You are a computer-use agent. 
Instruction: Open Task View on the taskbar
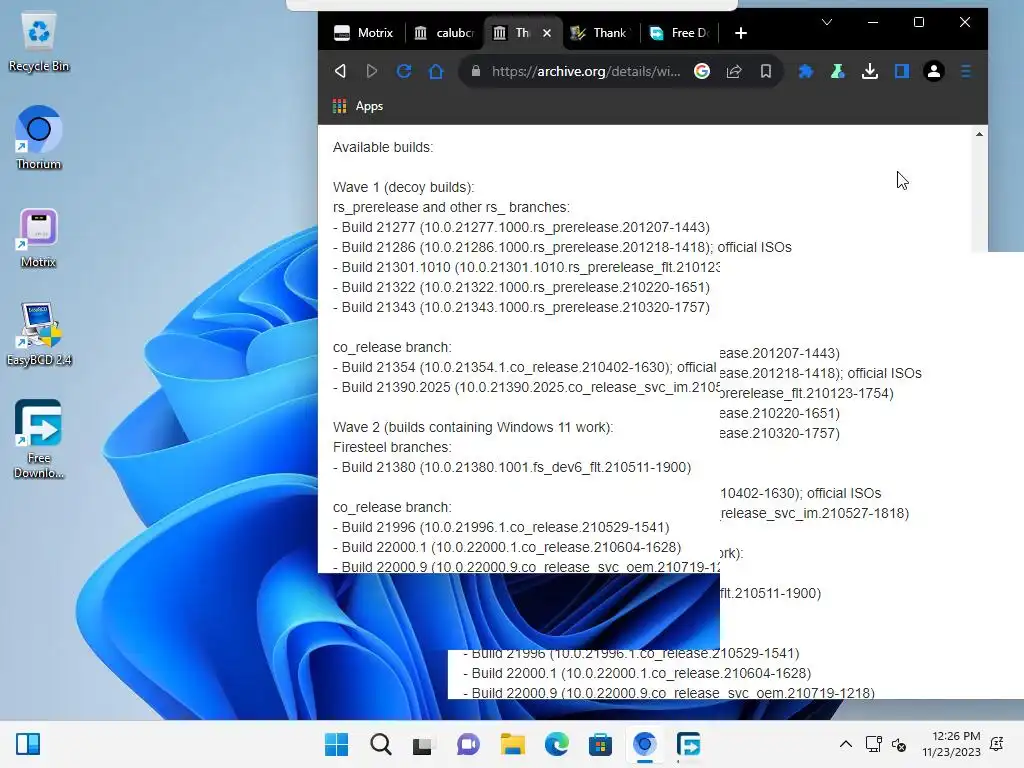[x=423, y=744]
